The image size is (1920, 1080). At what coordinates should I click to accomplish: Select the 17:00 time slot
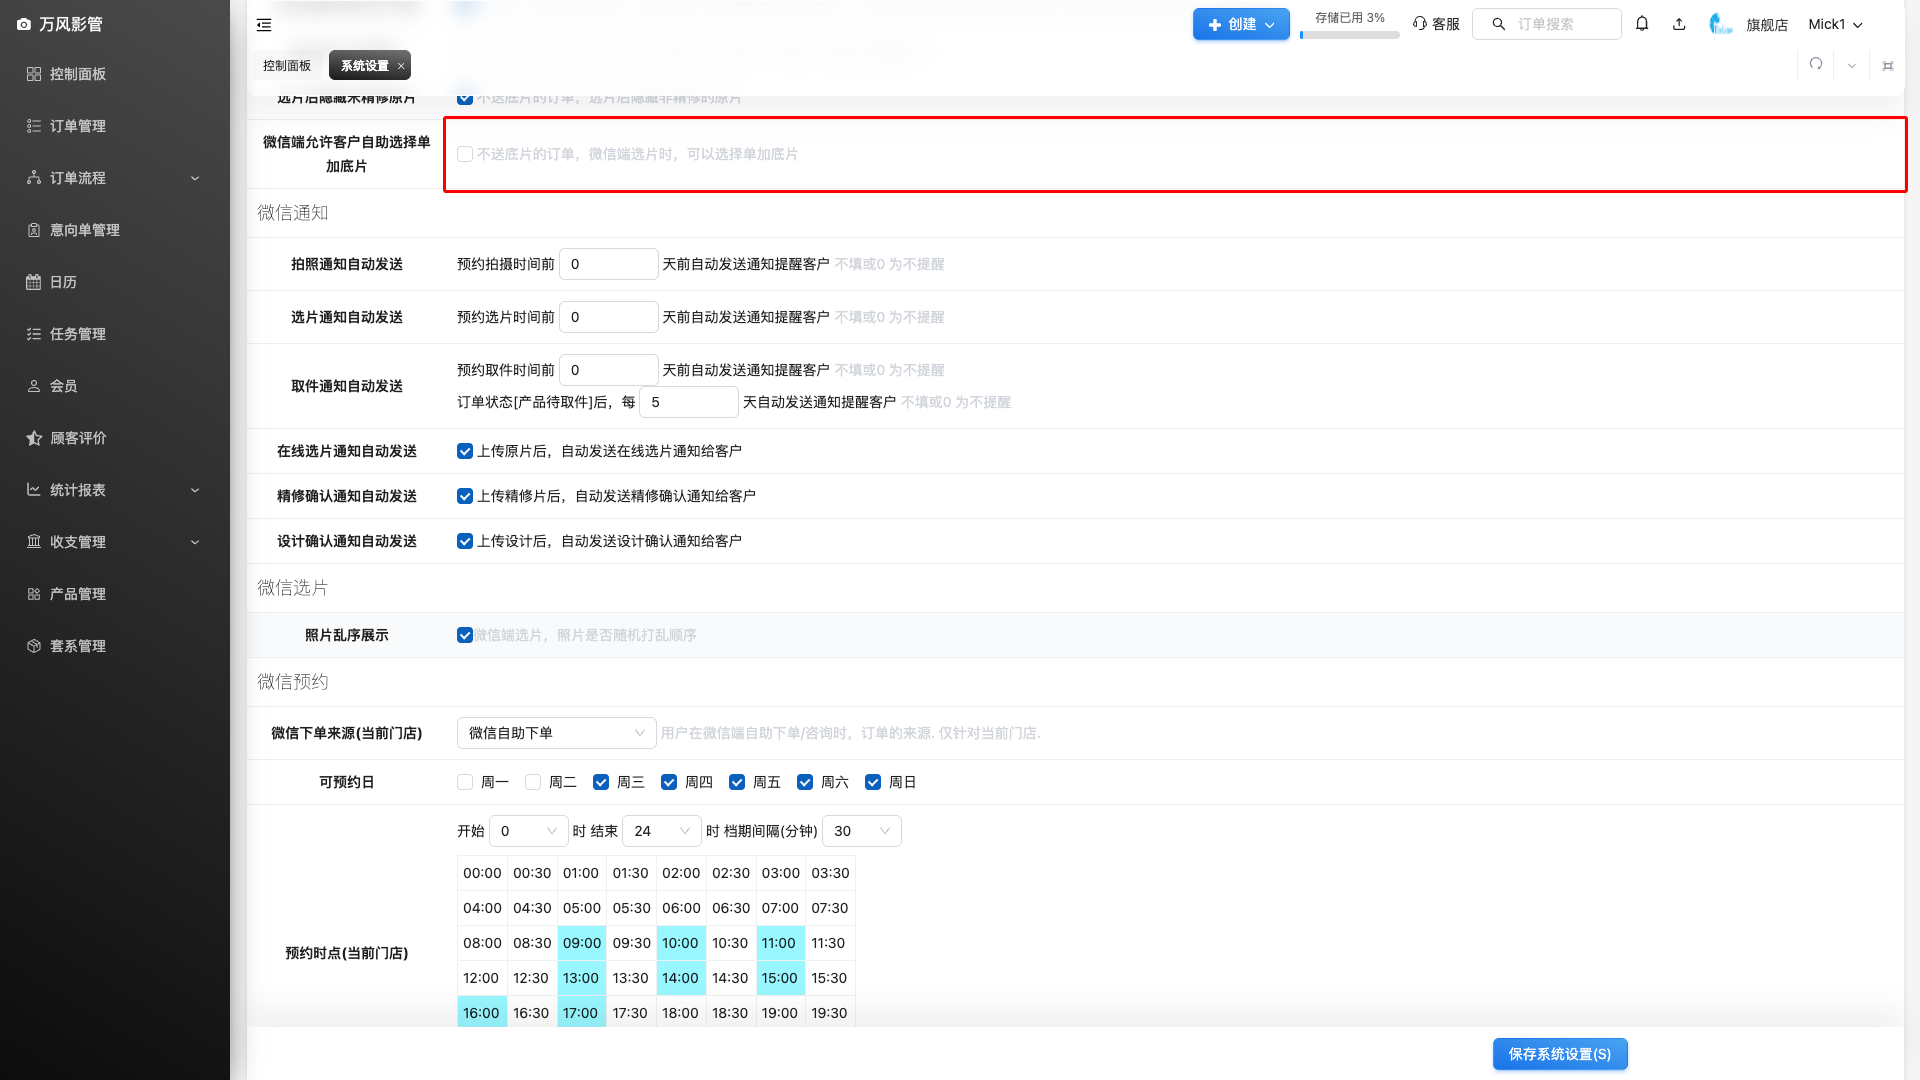(x=582, y=1013)
